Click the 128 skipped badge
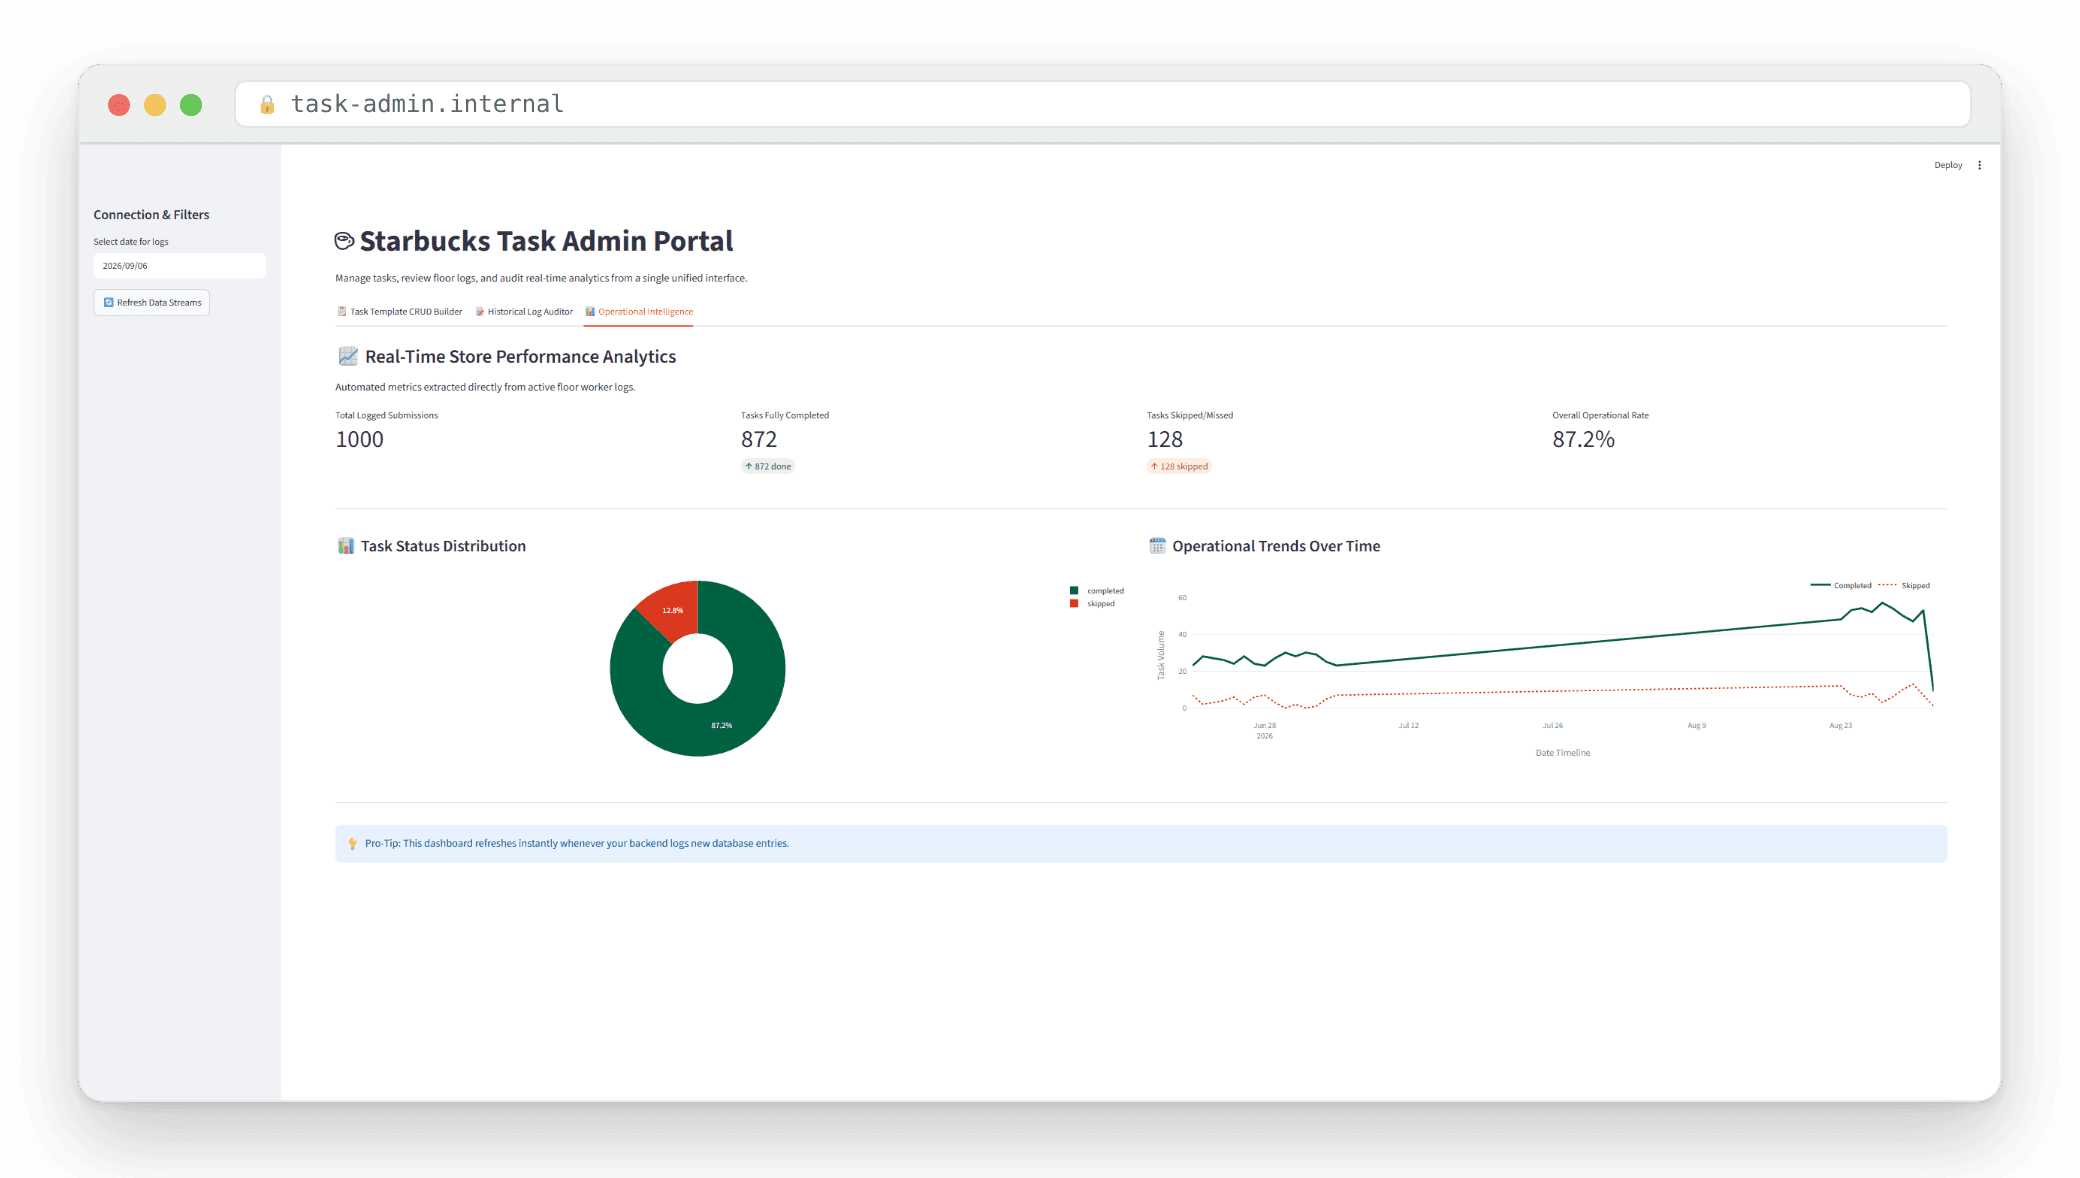Image resolution: width=2080 pixels, height=1178 pixels. (1179, 467)
